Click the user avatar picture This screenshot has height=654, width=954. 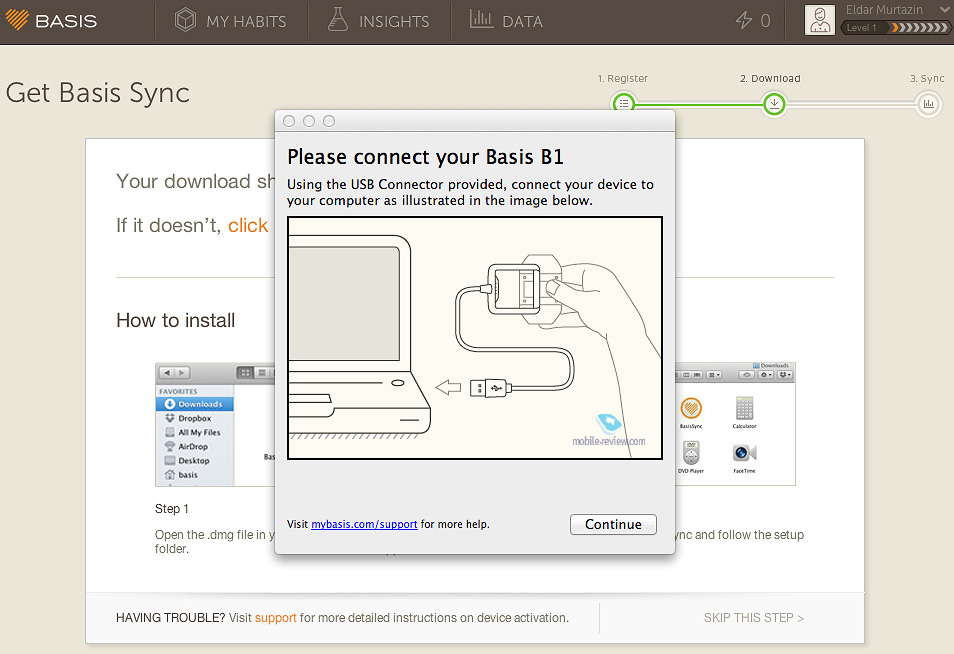coord(820,20)
